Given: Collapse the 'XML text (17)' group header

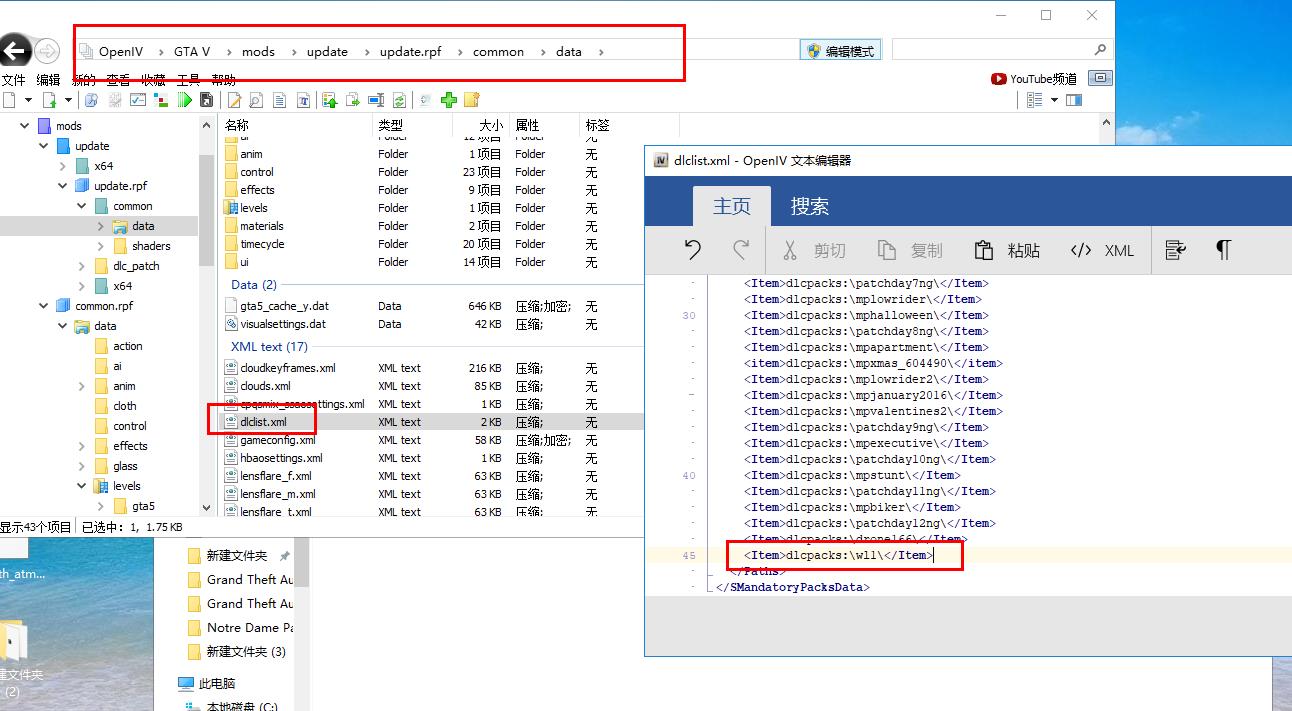Looking at the screenshot, I should [x=269, y=347].
